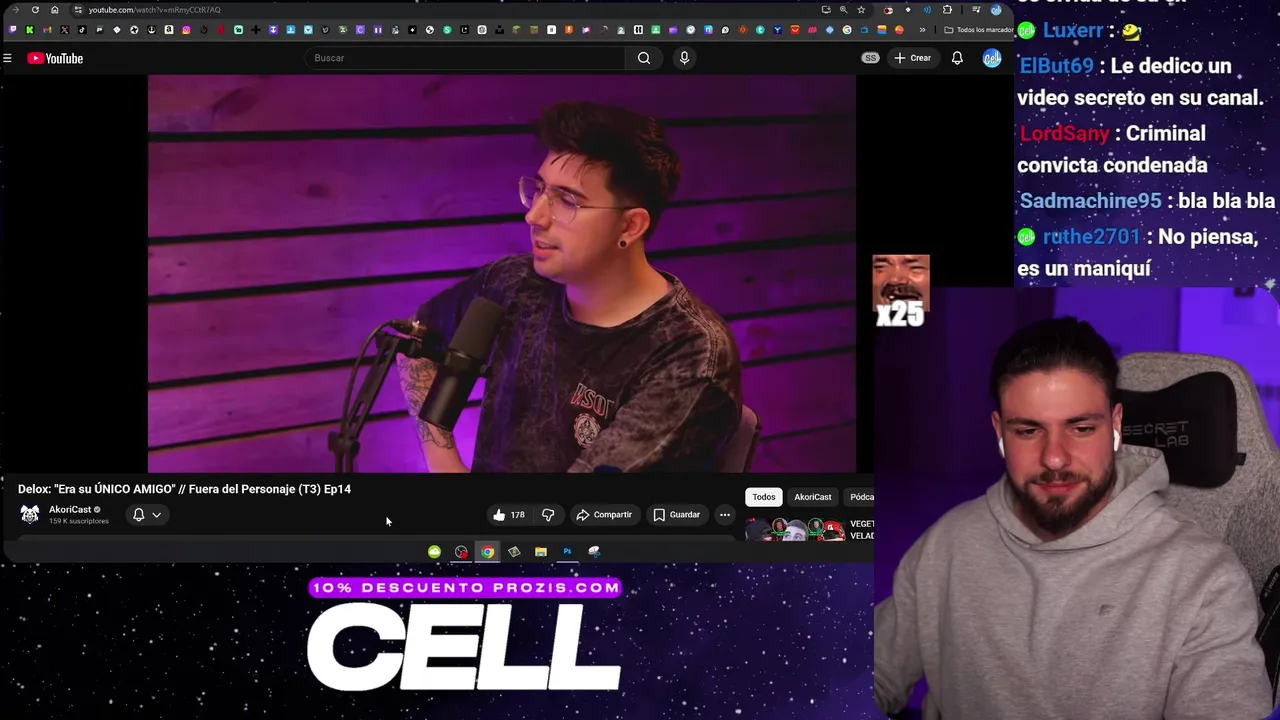Toggle the AkoriCast subscription bell
1280x720 pixels.
[139, 515]
